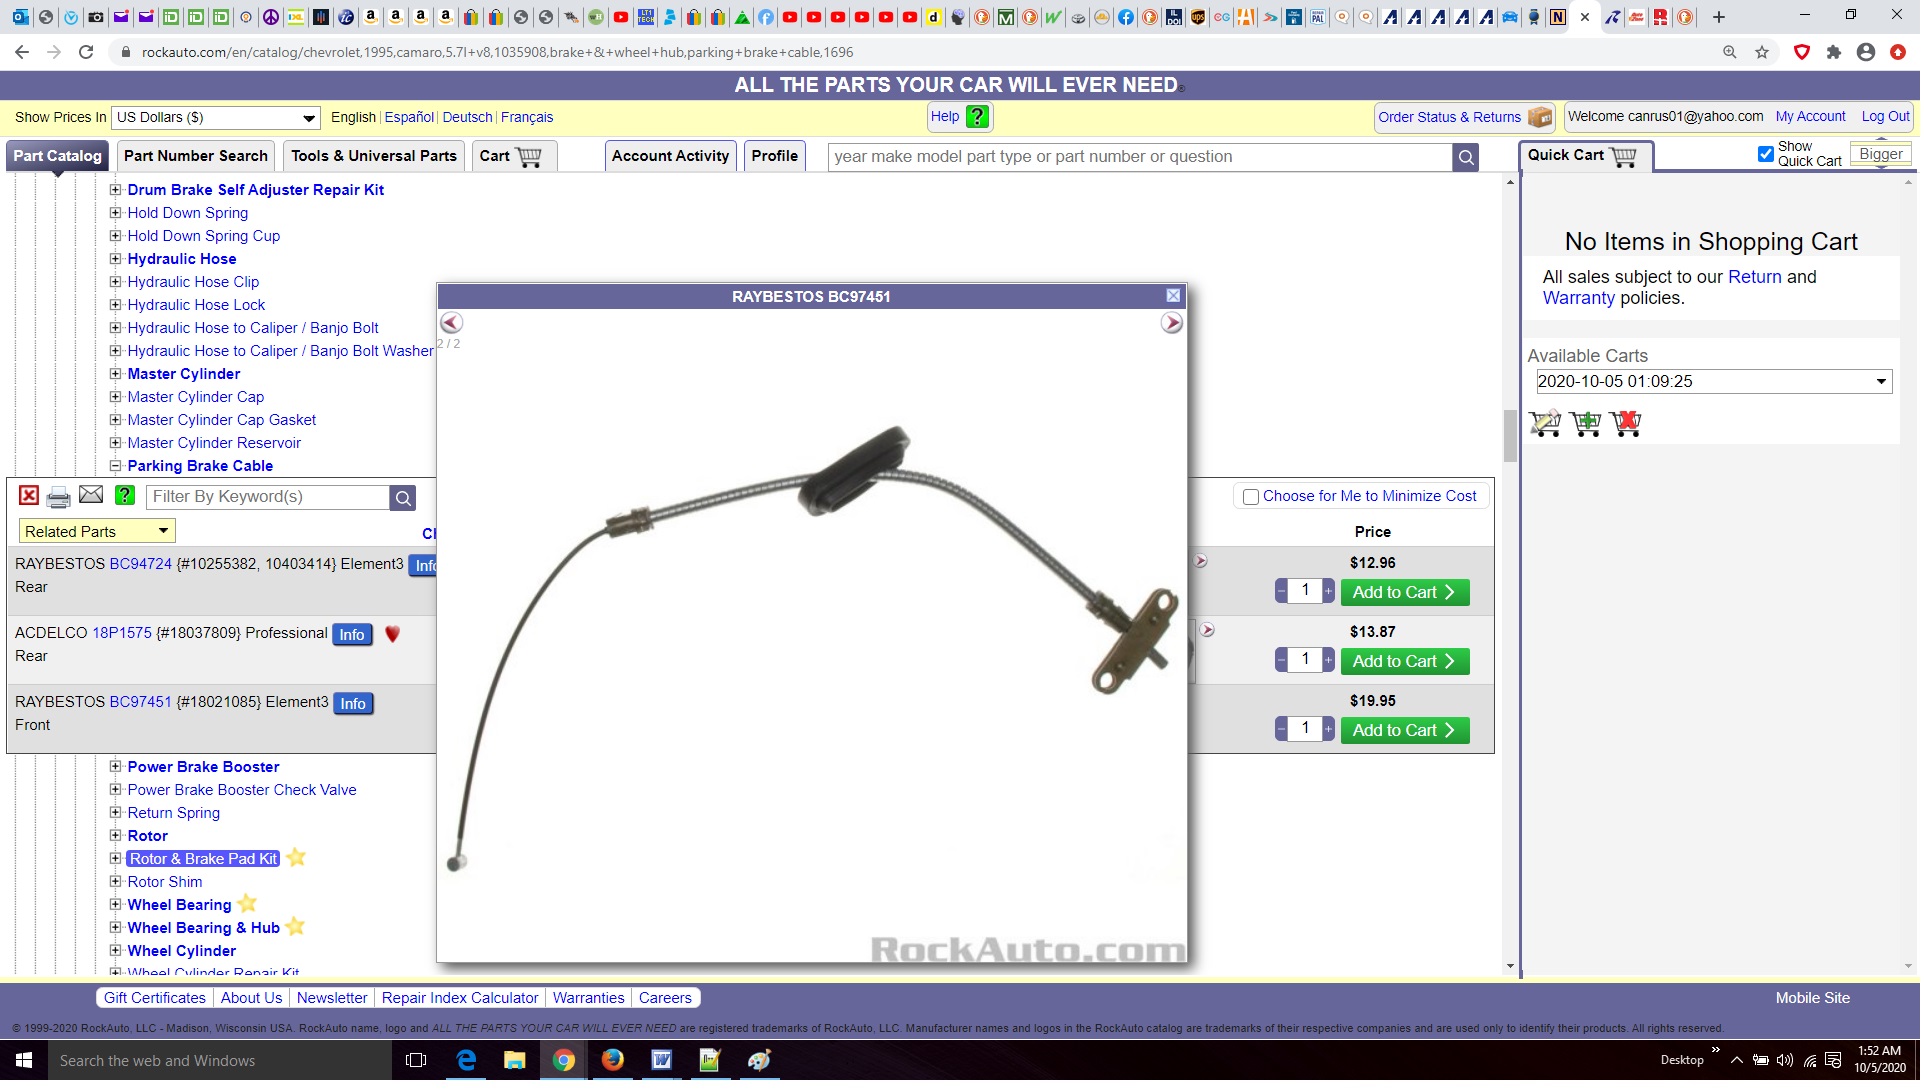
Task: Add the $19.95 RAYBESTOS BC97451 to cart
Action: point(1407,732)
